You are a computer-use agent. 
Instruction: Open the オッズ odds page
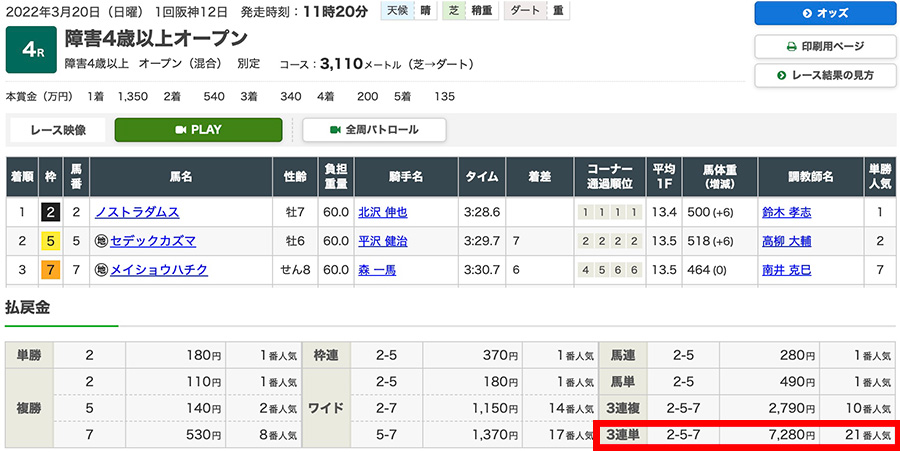[825, 14]
